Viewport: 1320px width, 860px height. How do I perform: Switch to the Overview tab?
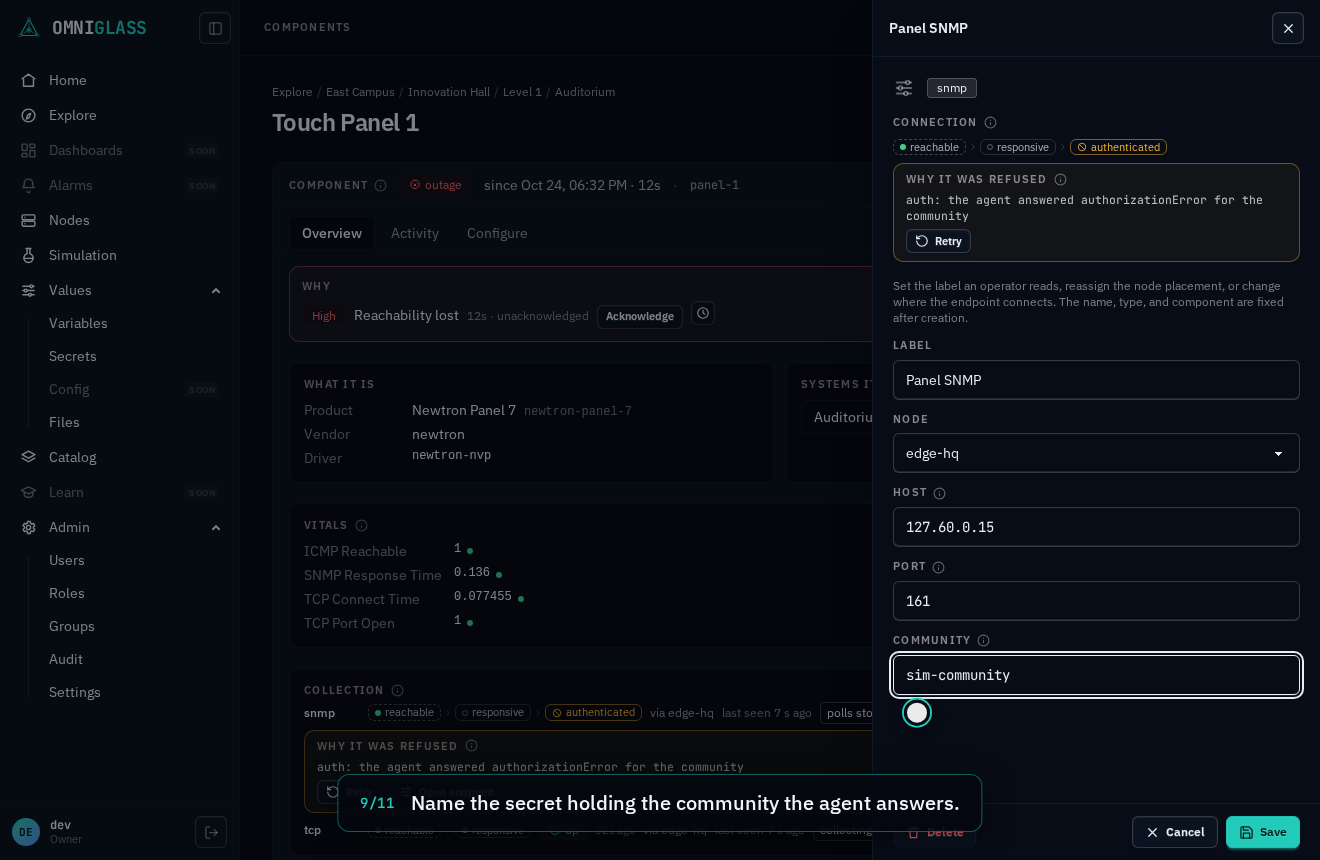pos(332,233)
